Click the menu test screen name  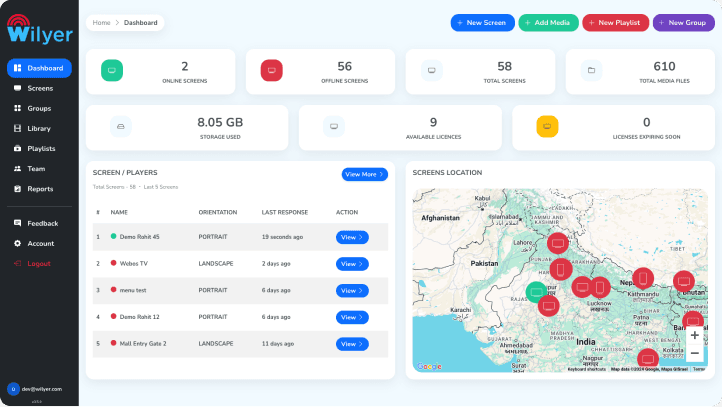[x=133, y=291]
